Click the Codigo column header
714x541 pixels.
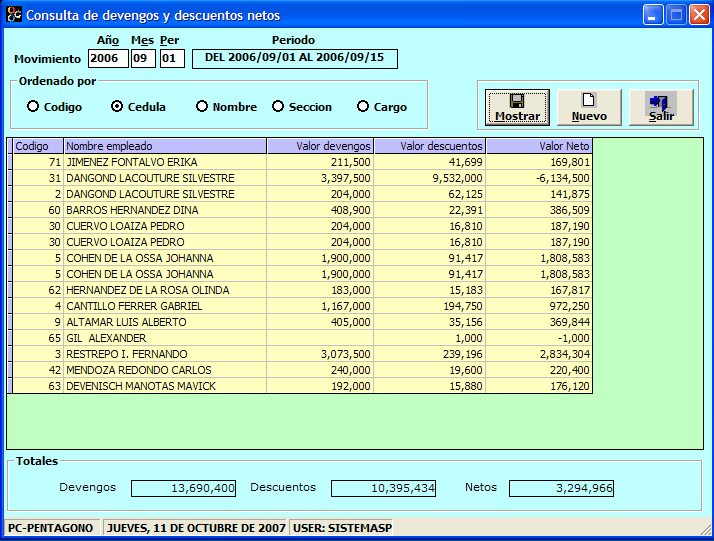[x=38, y=146]
